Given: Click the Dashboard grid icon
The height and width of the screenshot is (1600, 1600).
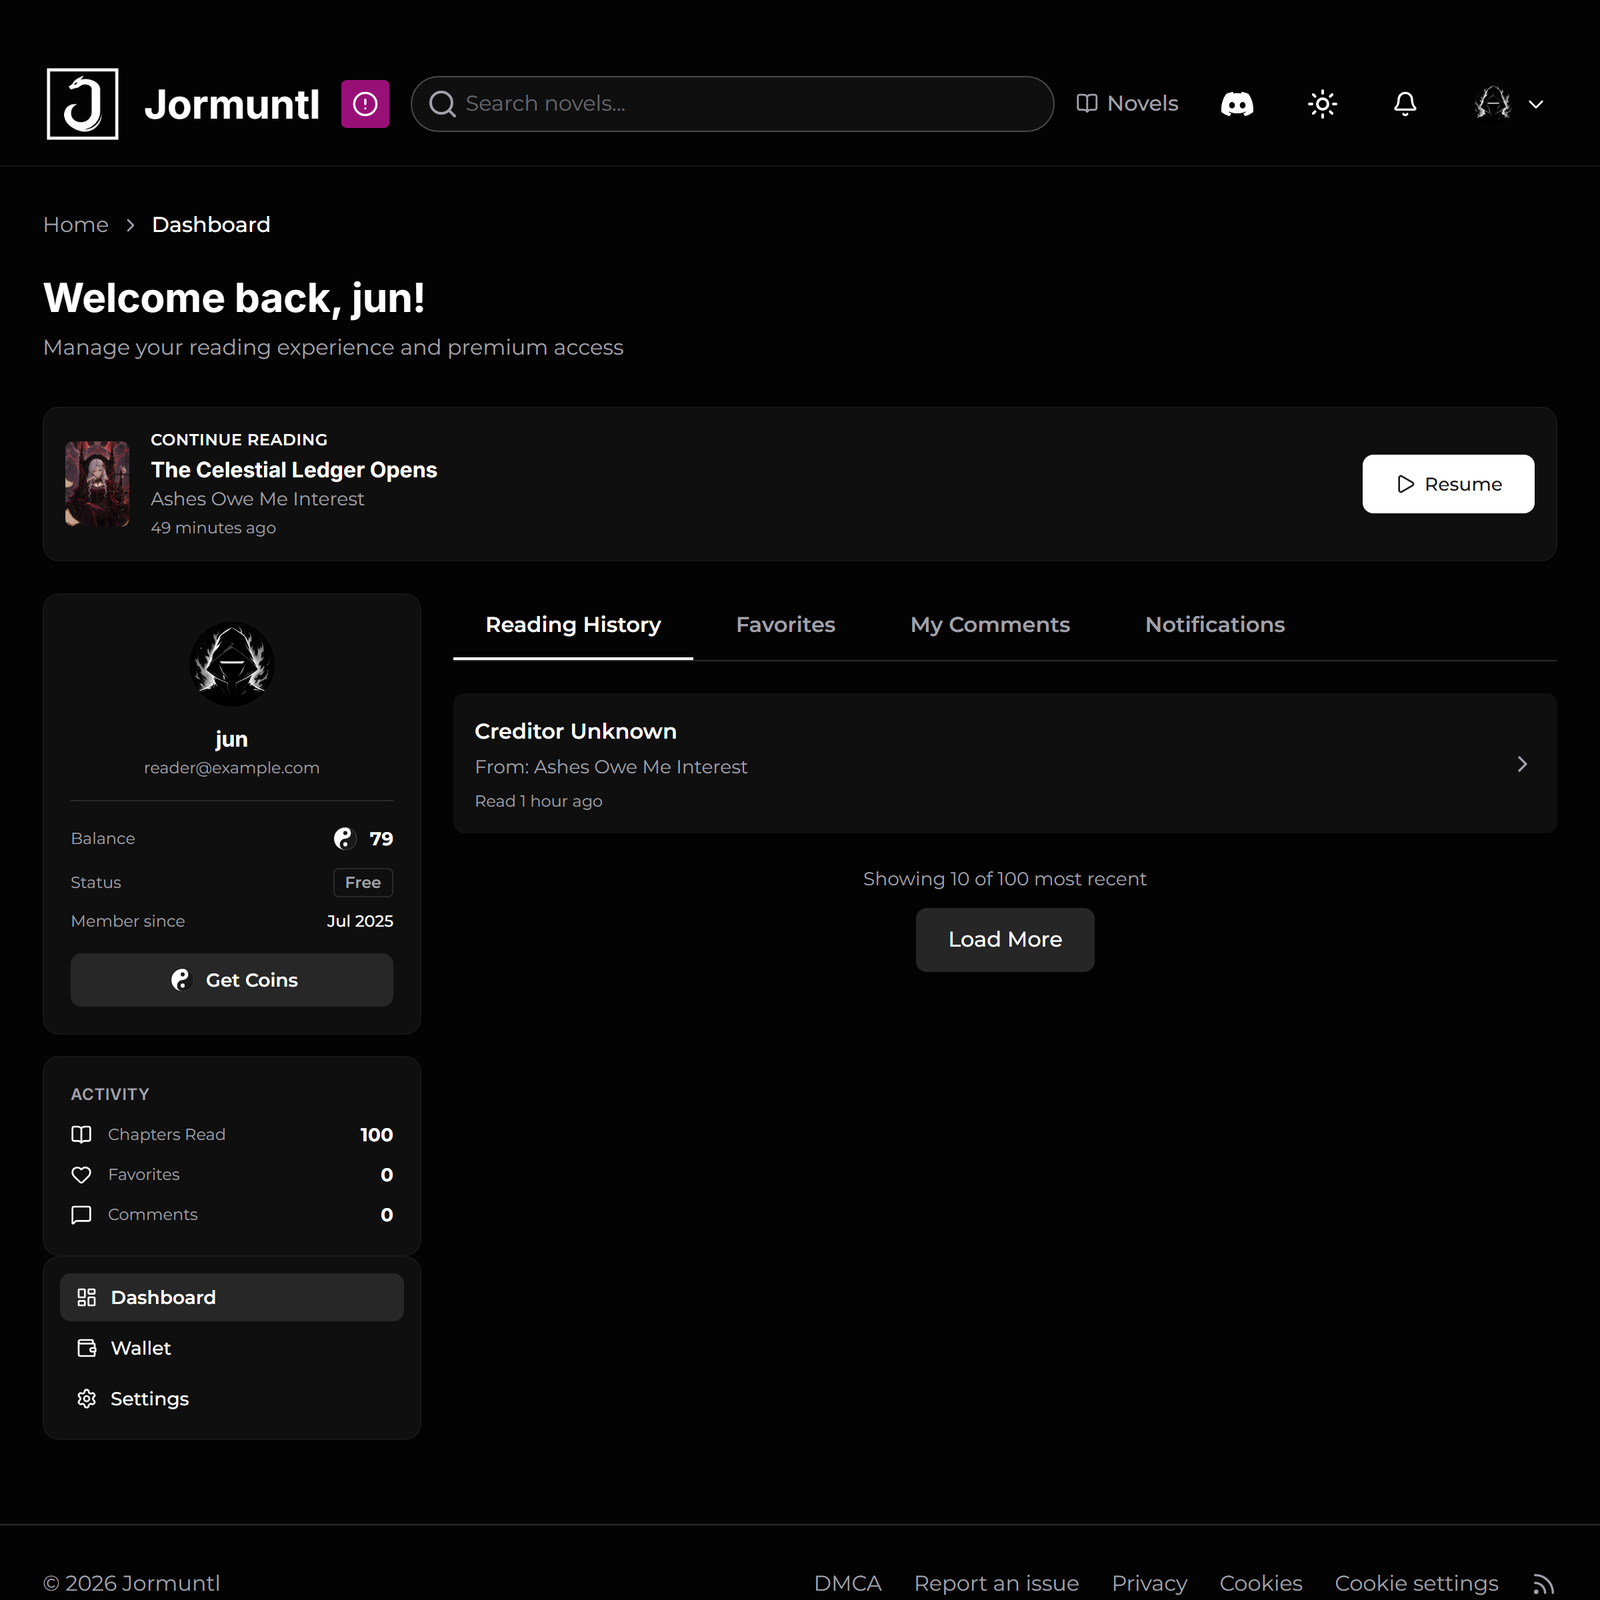Looking at the screenshot, I should 87,1297.
